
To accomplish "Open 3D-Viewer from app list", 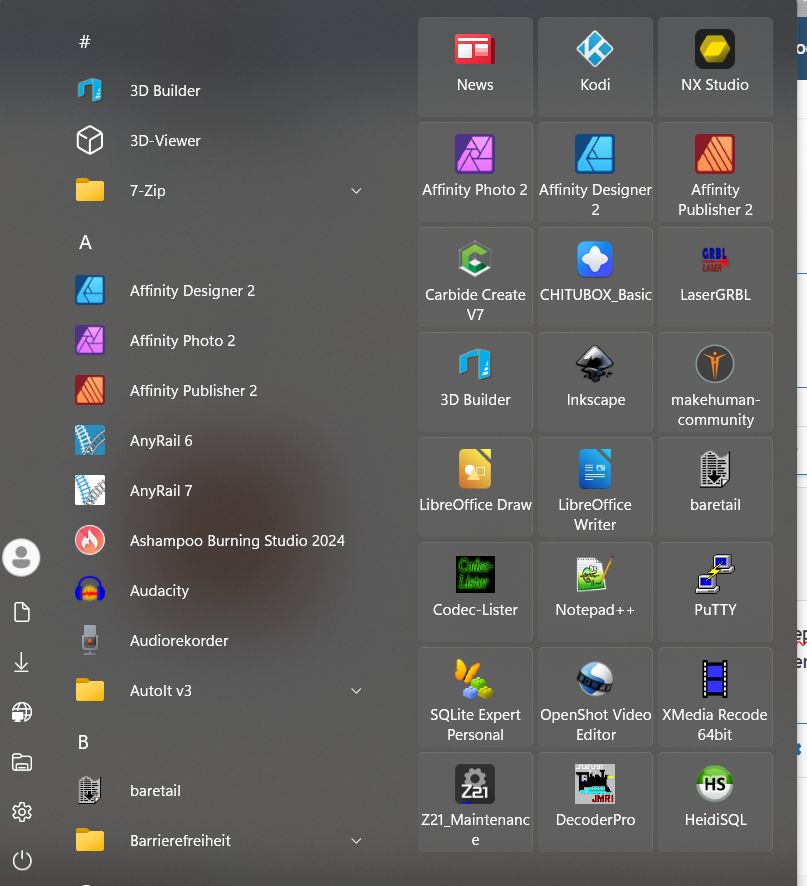I will coord(220,141).
